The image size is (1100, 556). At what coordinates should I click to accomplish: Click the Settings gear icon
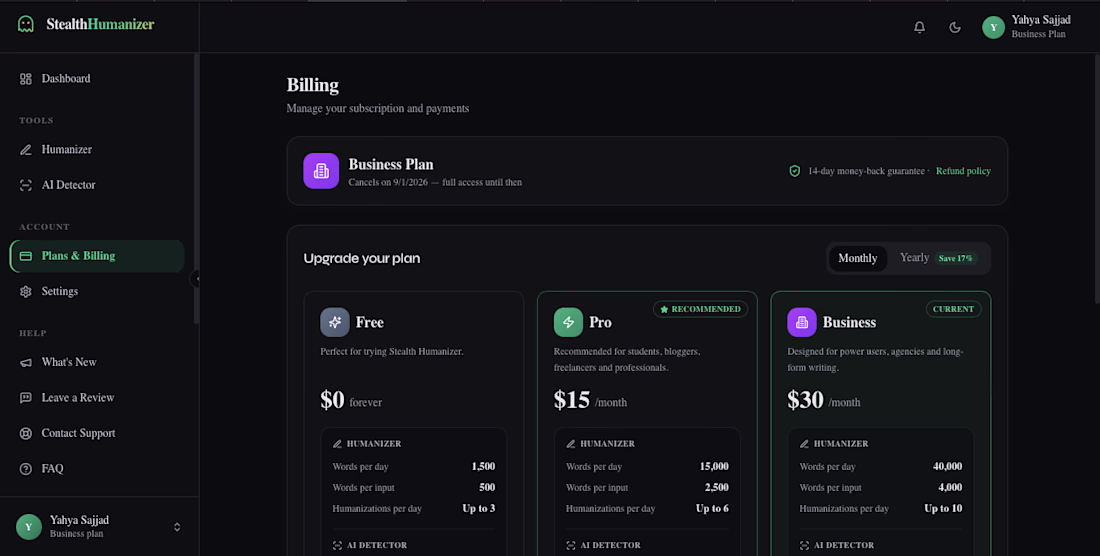pyautogui.click(x=26, y=292)
